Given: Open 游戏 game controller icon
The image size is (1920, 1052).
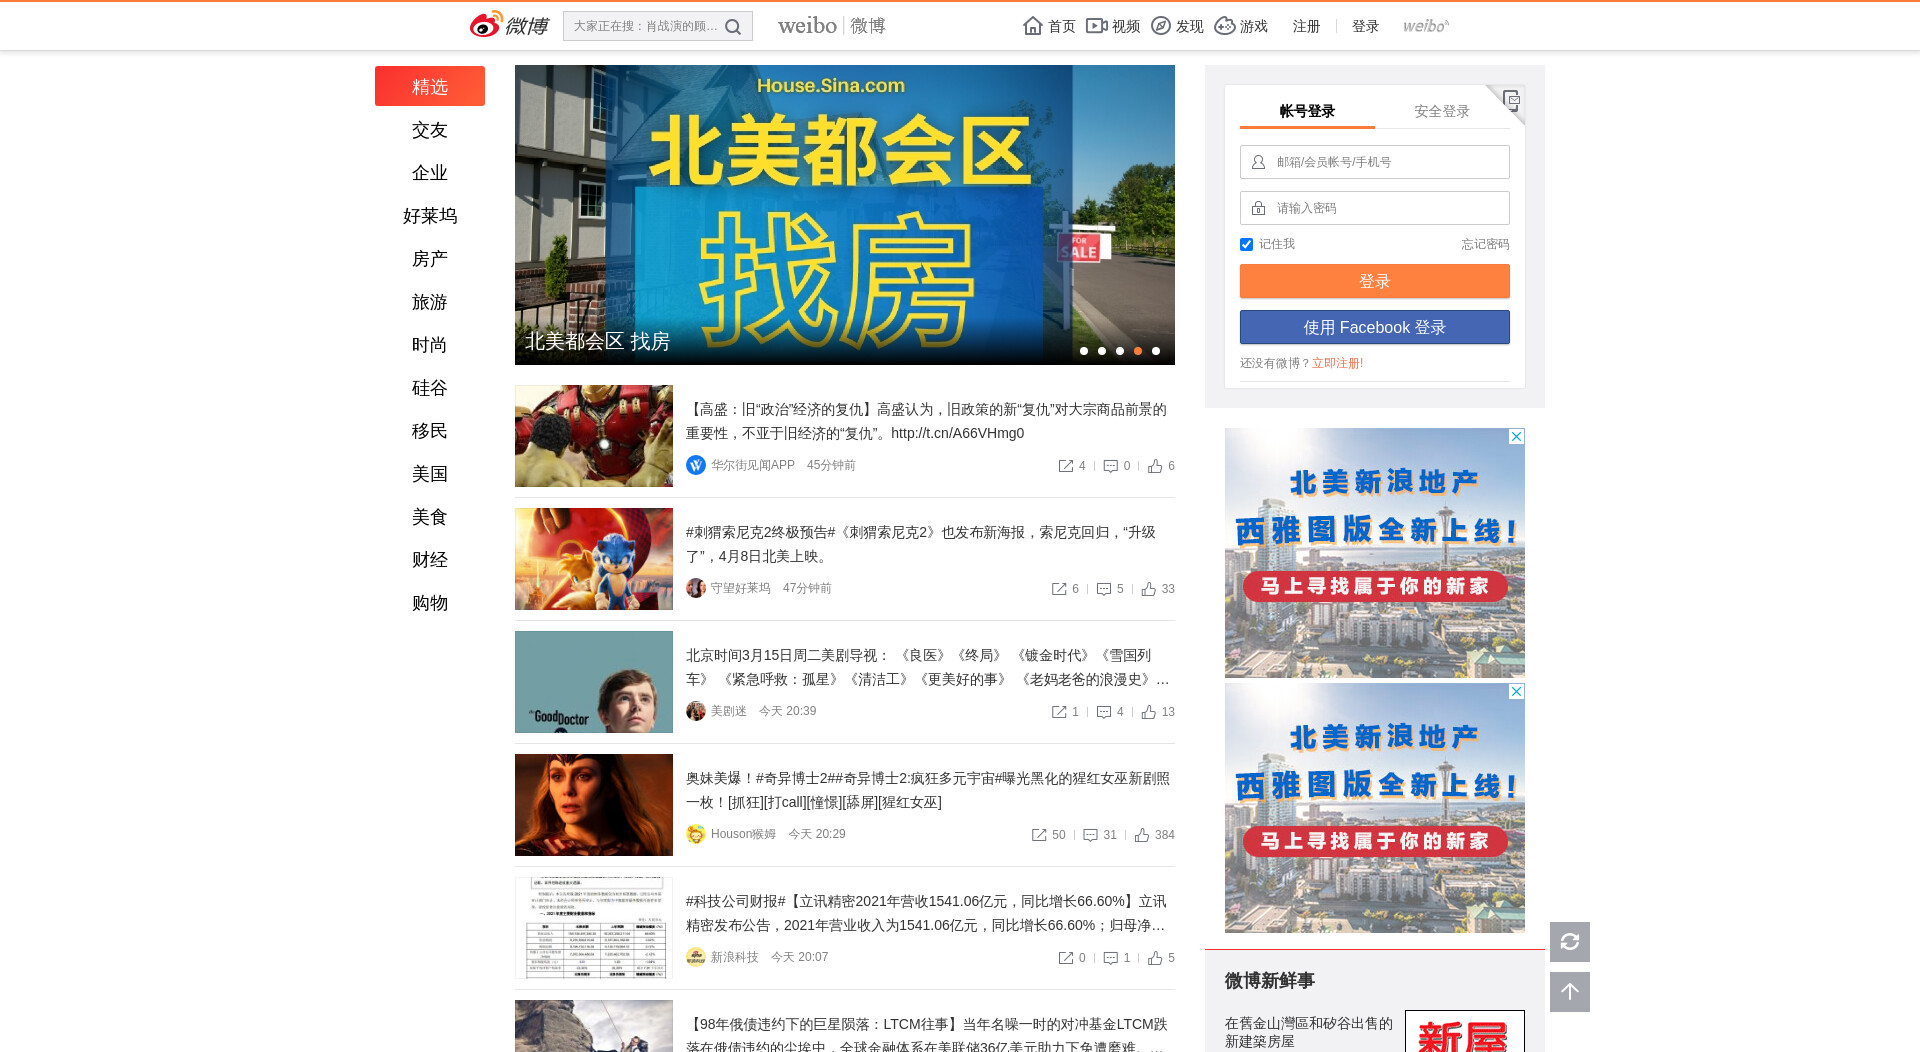Looking at the screenshot, I should coord(1225,26).
